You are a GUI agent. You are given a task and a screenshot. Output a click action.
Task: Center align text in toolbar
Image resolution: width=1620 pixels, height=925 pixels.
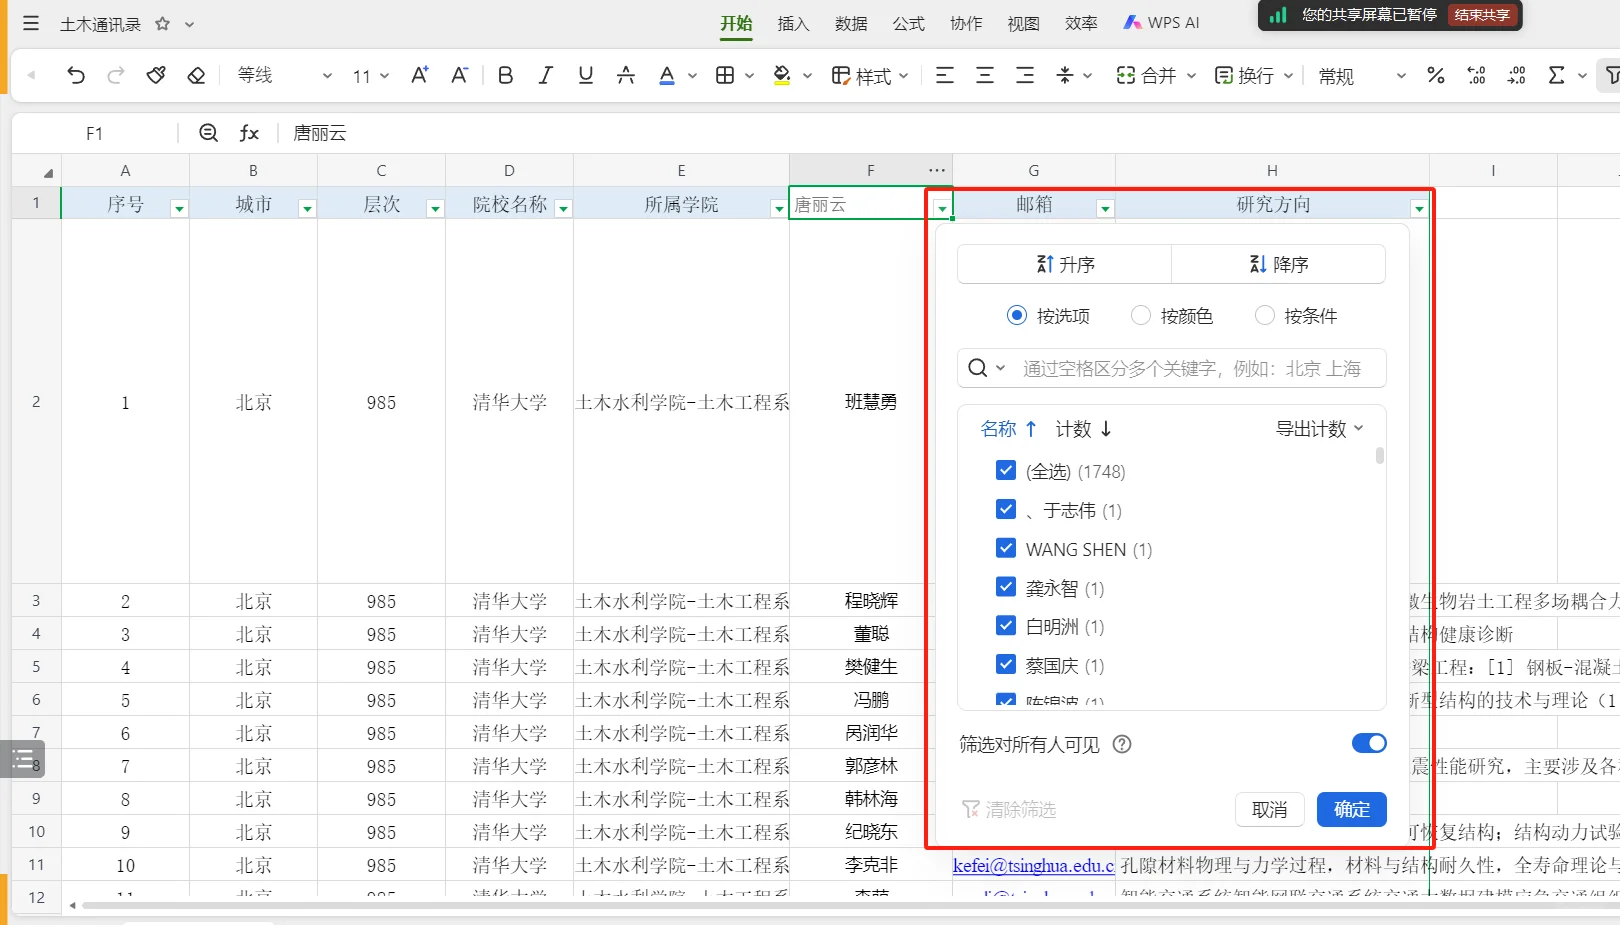coord(985,75)
